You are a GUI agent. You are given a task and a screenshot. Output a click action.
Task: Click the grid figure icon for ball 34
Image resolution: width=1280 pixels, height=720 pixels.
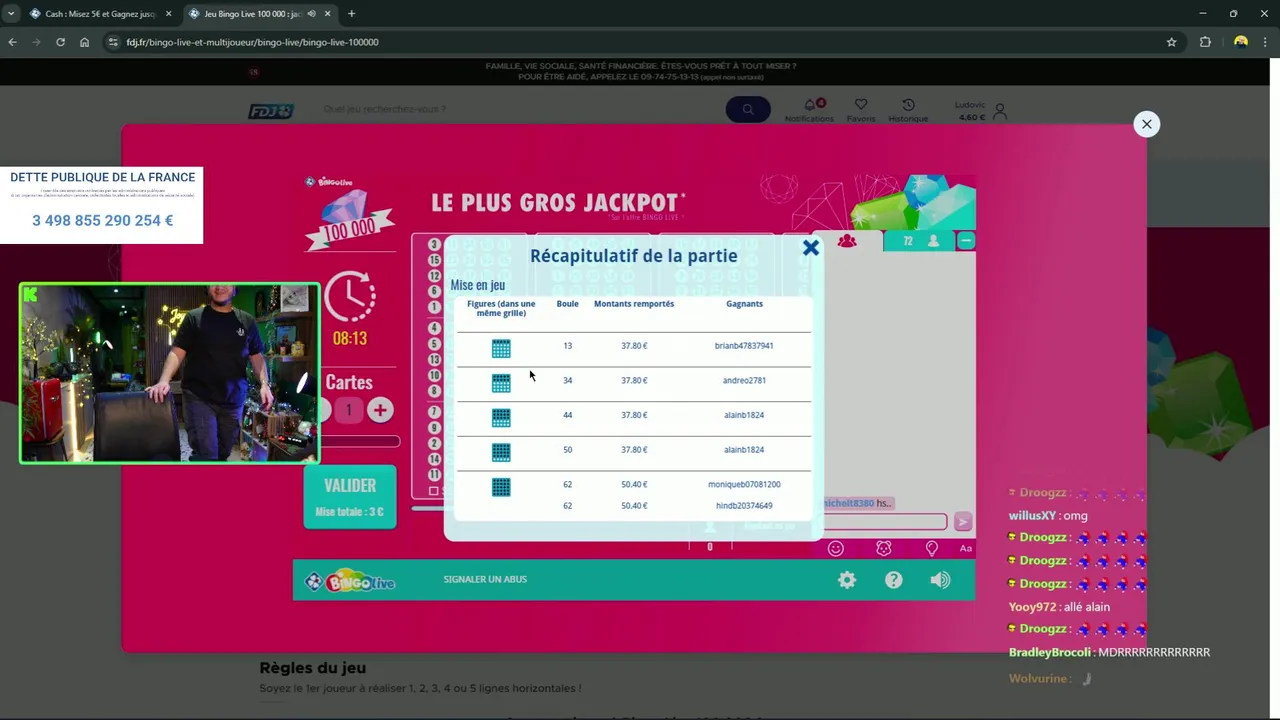click(x=501, y=383)
